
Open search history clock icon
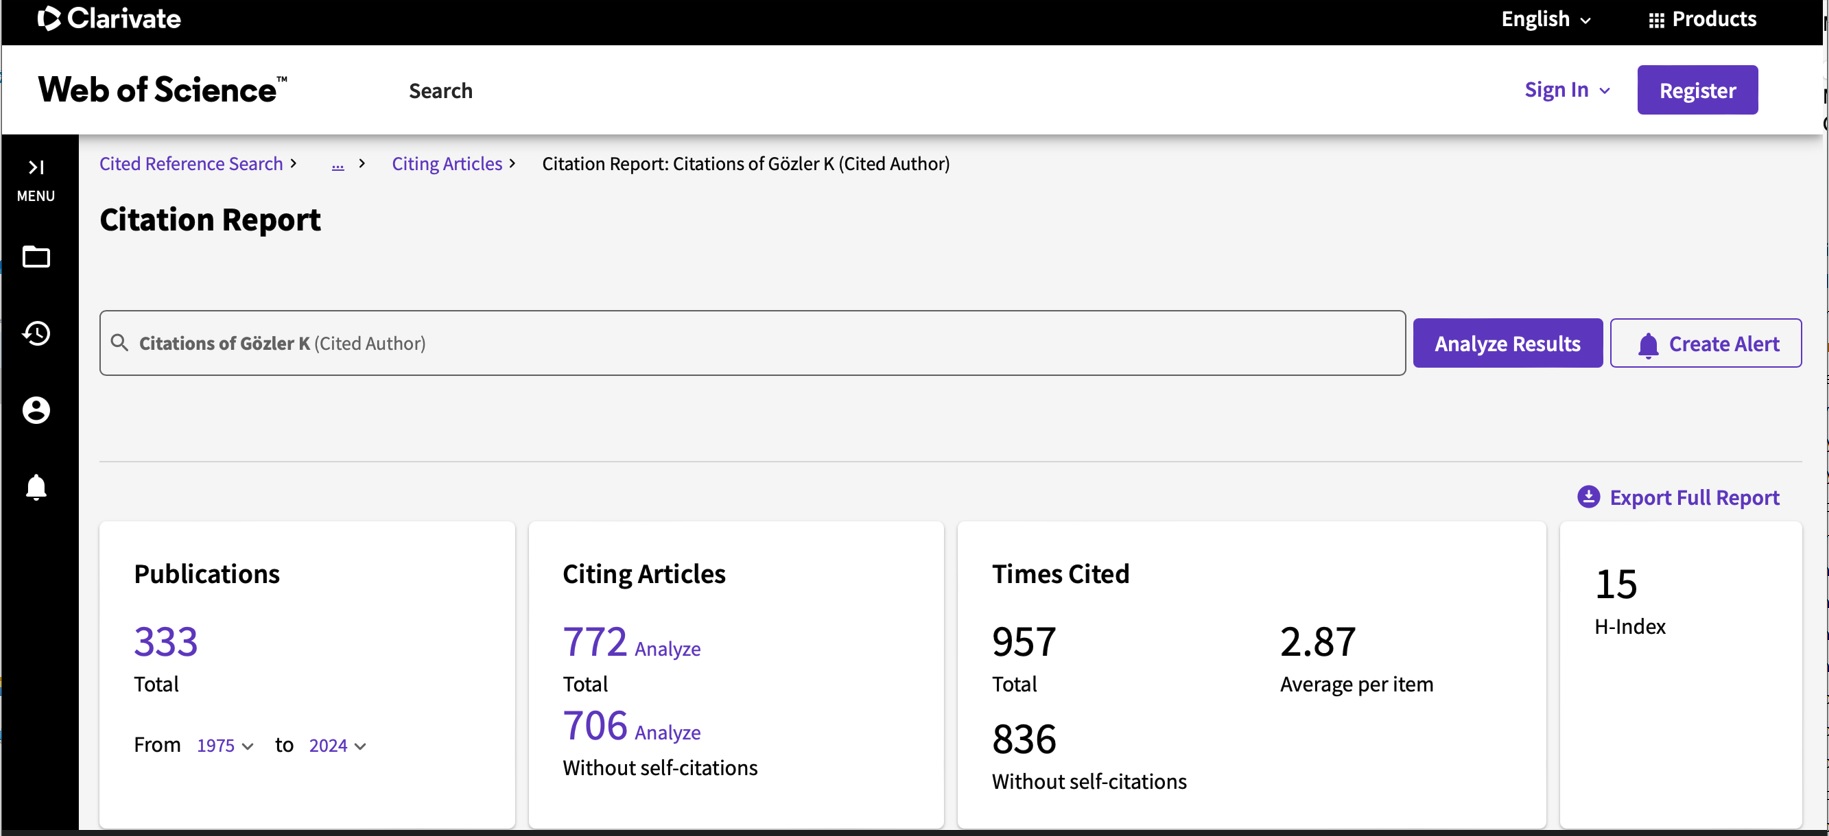[36, 333]
